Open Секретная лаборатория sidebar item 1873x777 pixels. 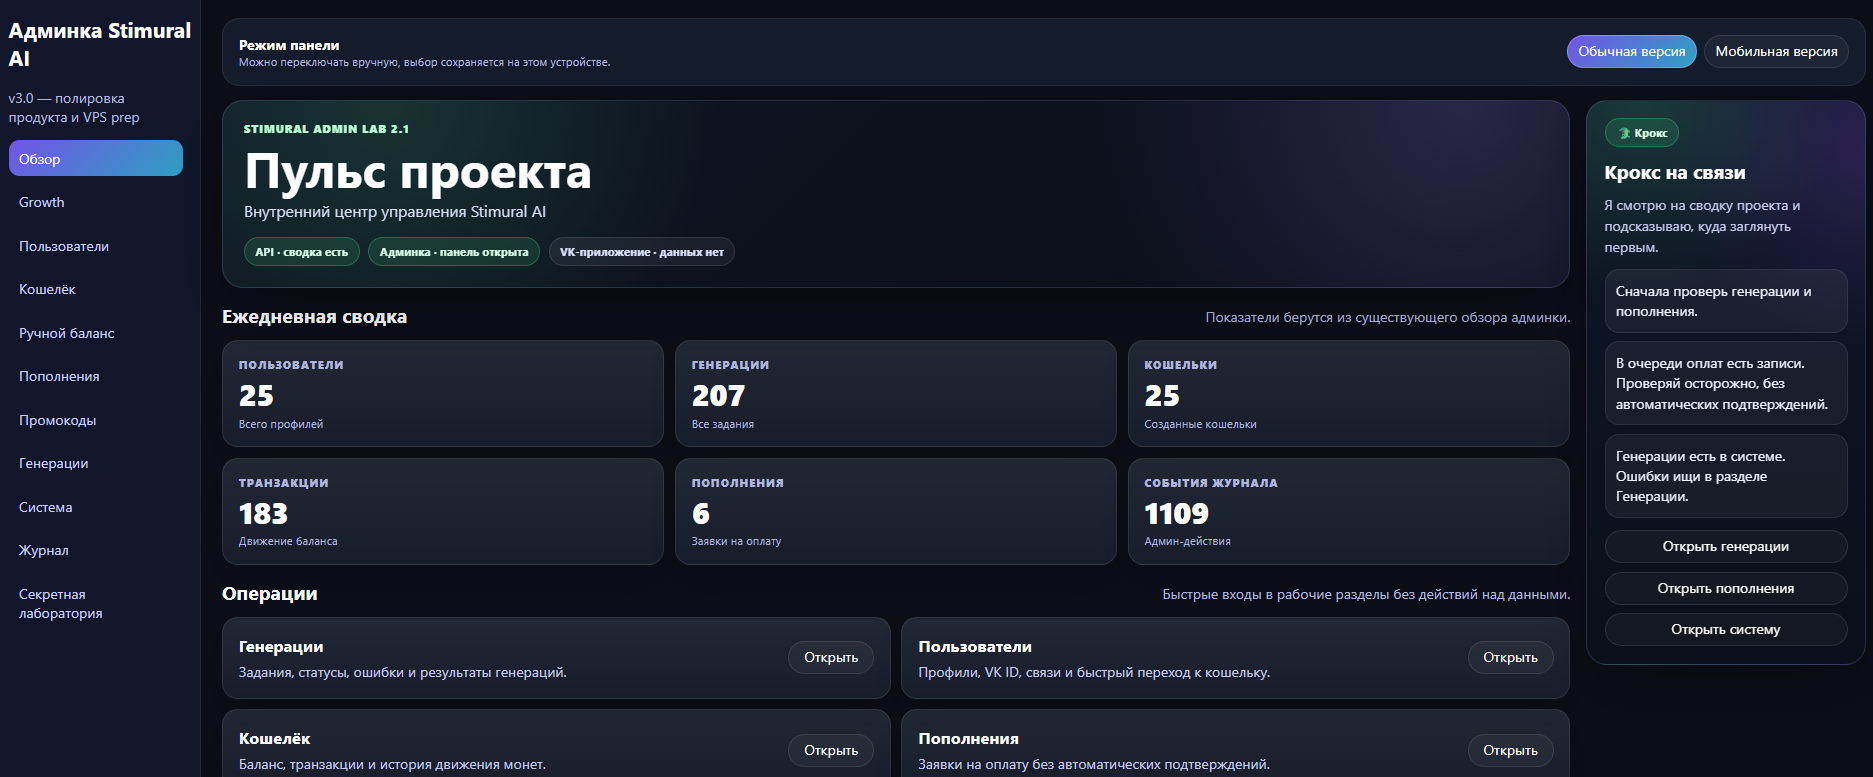pyautogui.click(x=96, y=603)
